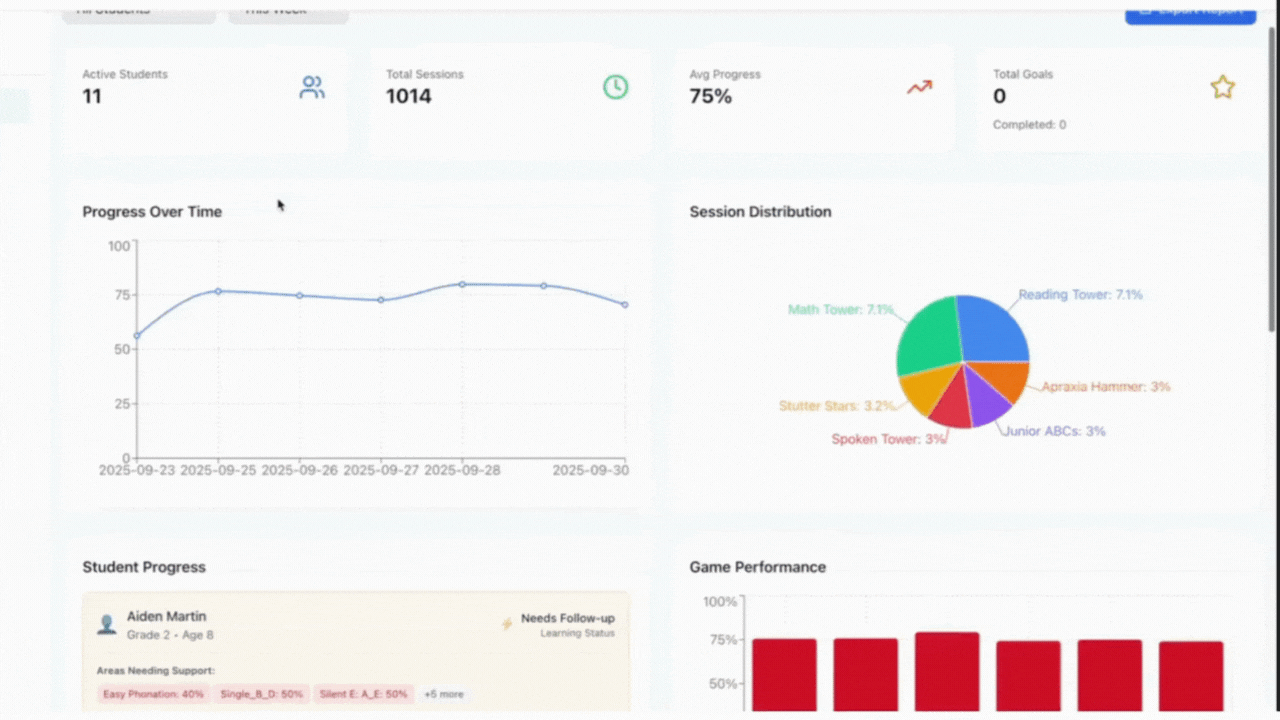Viewport: 1280px width, 720px height.
Task: Click the Active Students people icon
Action: pyautogui.click(x=312, y=88)
